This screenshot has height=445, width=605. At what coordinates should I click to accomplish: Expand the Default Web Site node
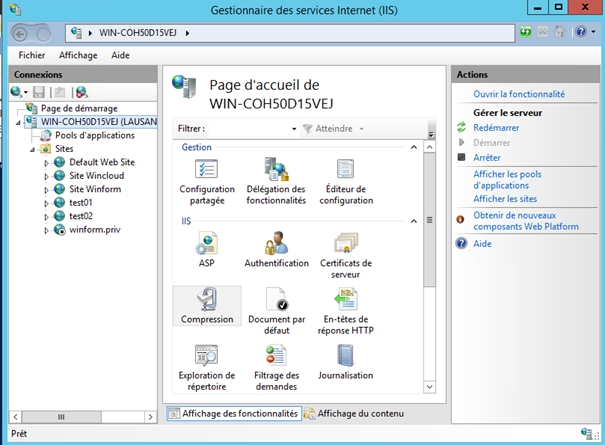tap(47, 163)
